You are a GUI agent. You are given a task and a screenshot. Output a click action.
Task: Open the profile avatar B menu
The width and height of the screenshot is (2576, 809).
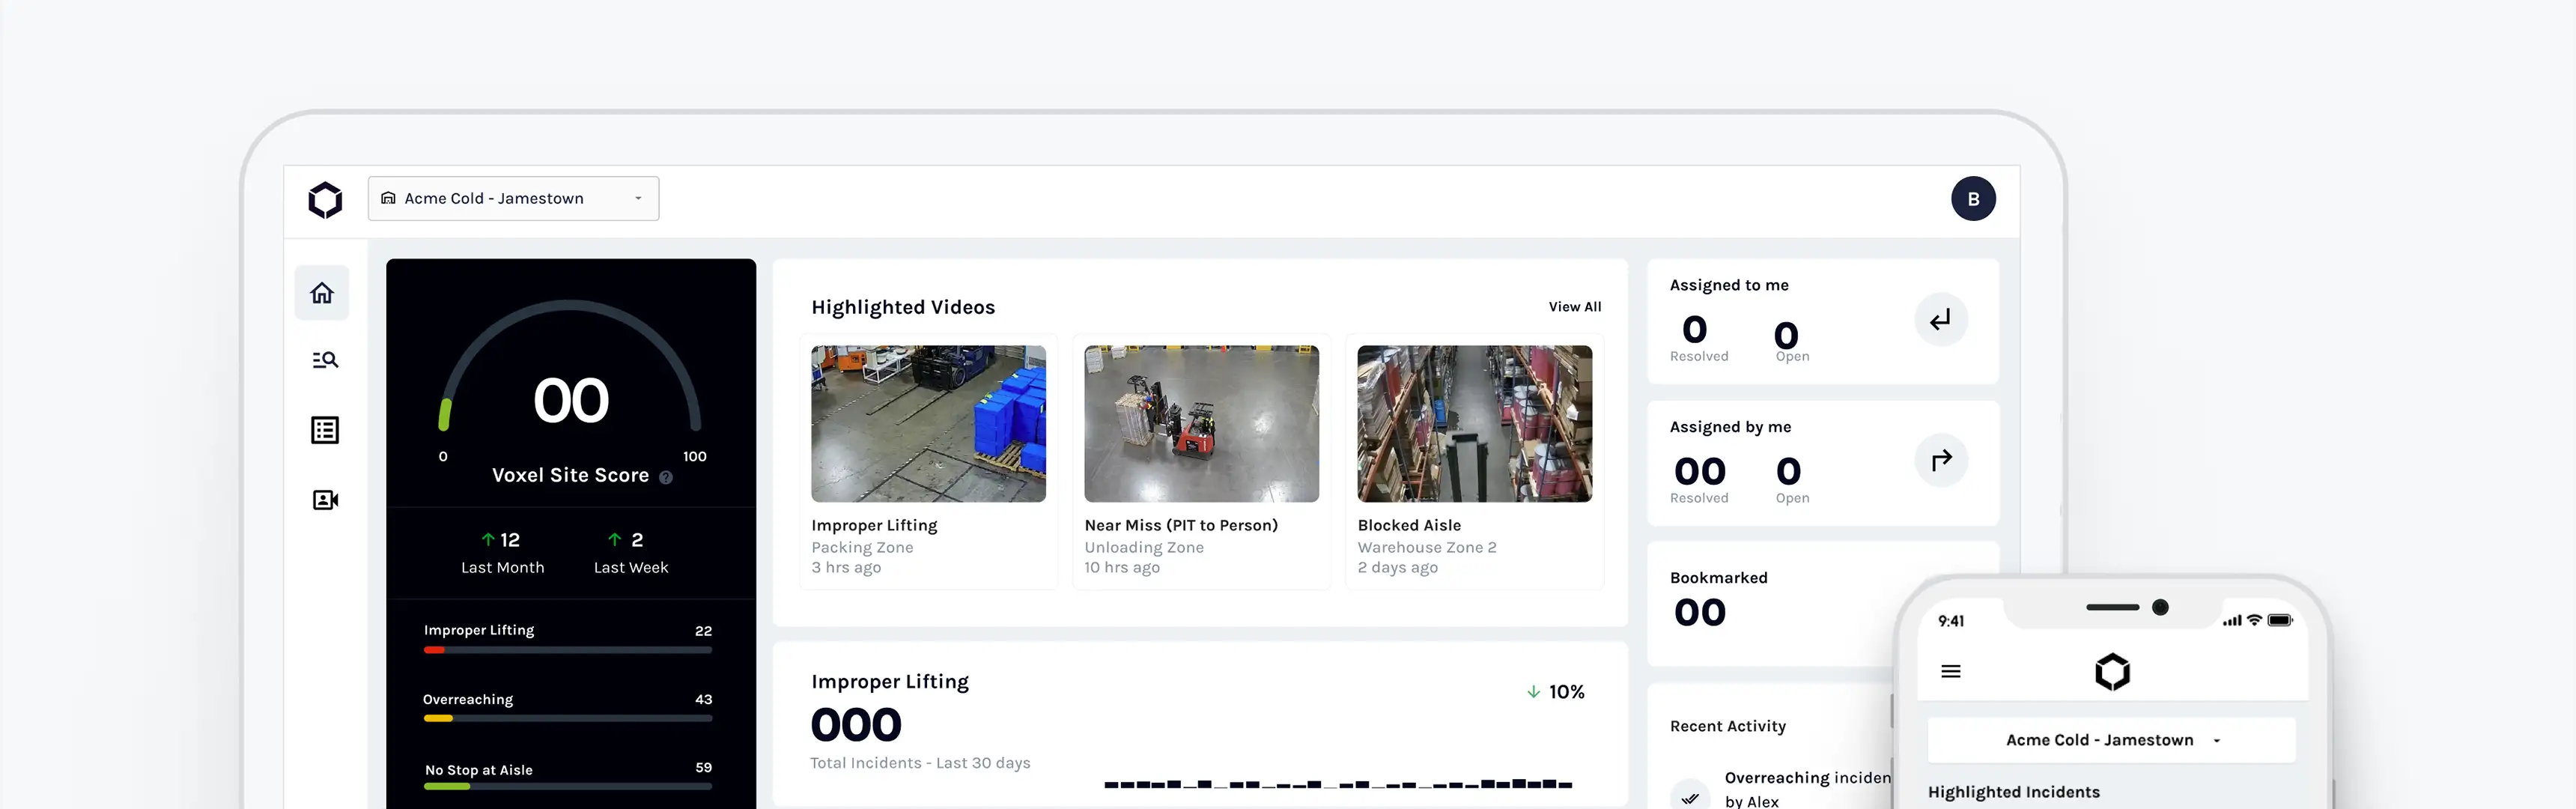(x=1973, y=198)
